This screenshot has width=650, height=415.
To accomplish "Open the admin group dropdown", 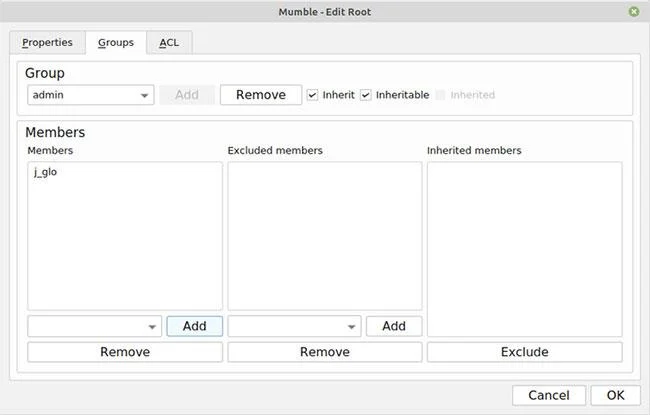I will [91, 95].
